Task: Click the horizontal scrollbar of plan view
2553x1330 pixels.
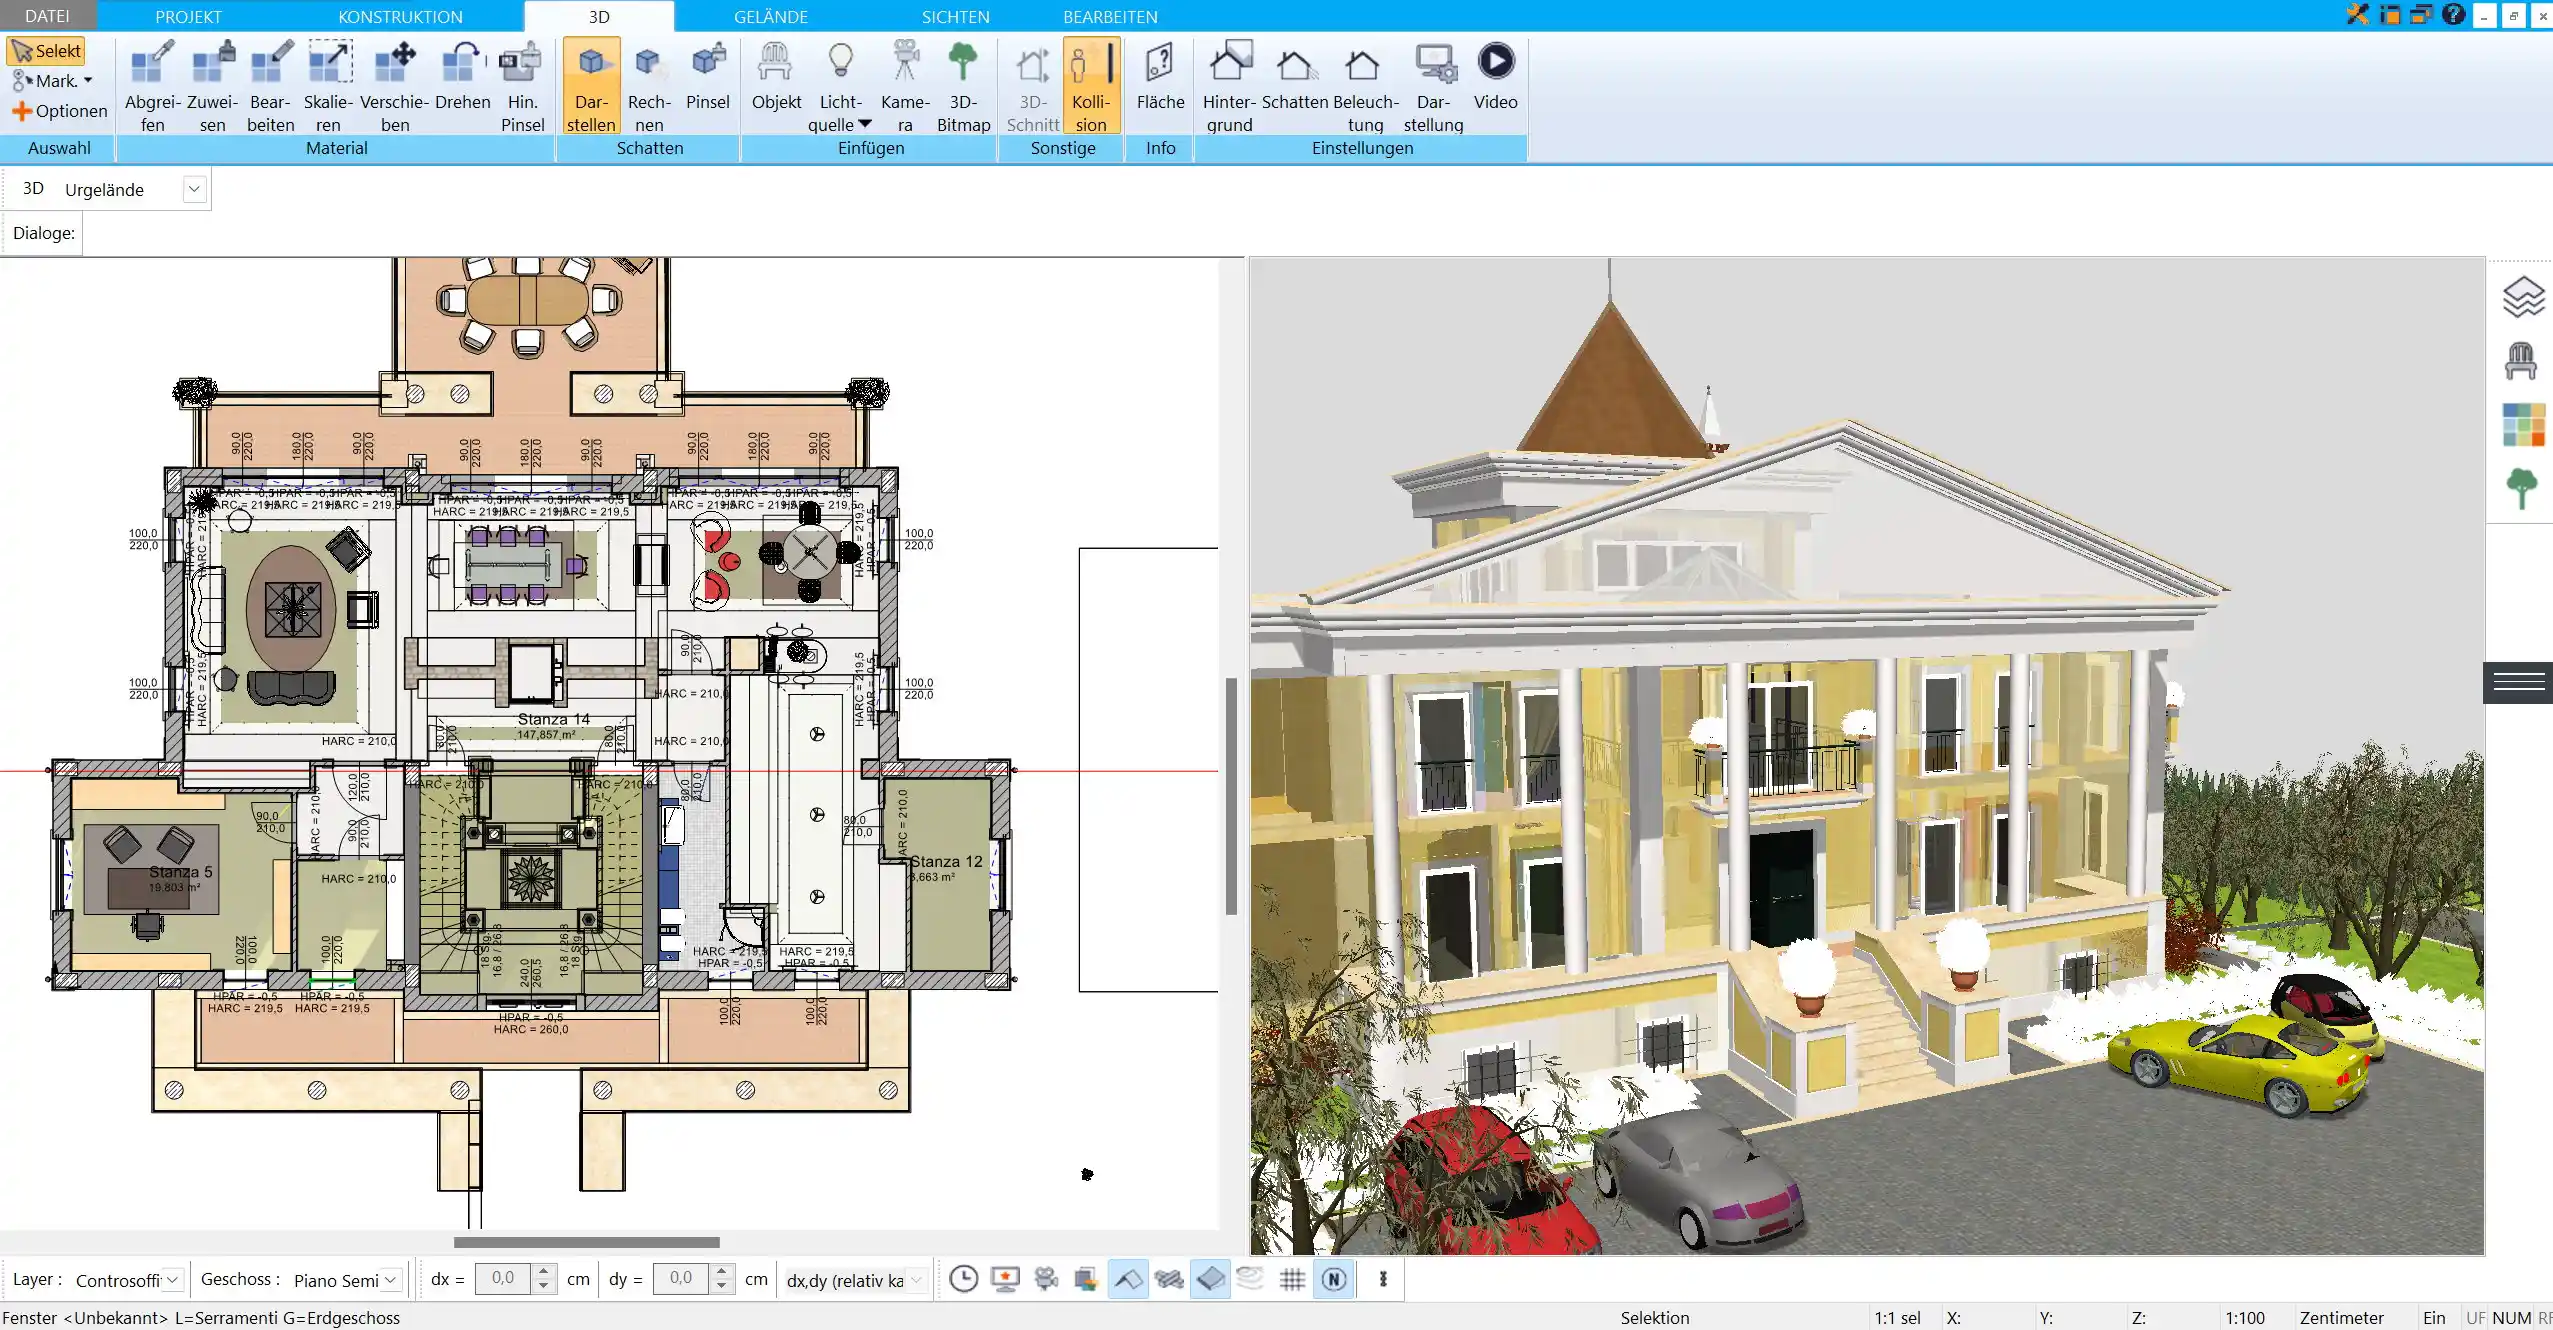Action: click(x=586, y=1242)
